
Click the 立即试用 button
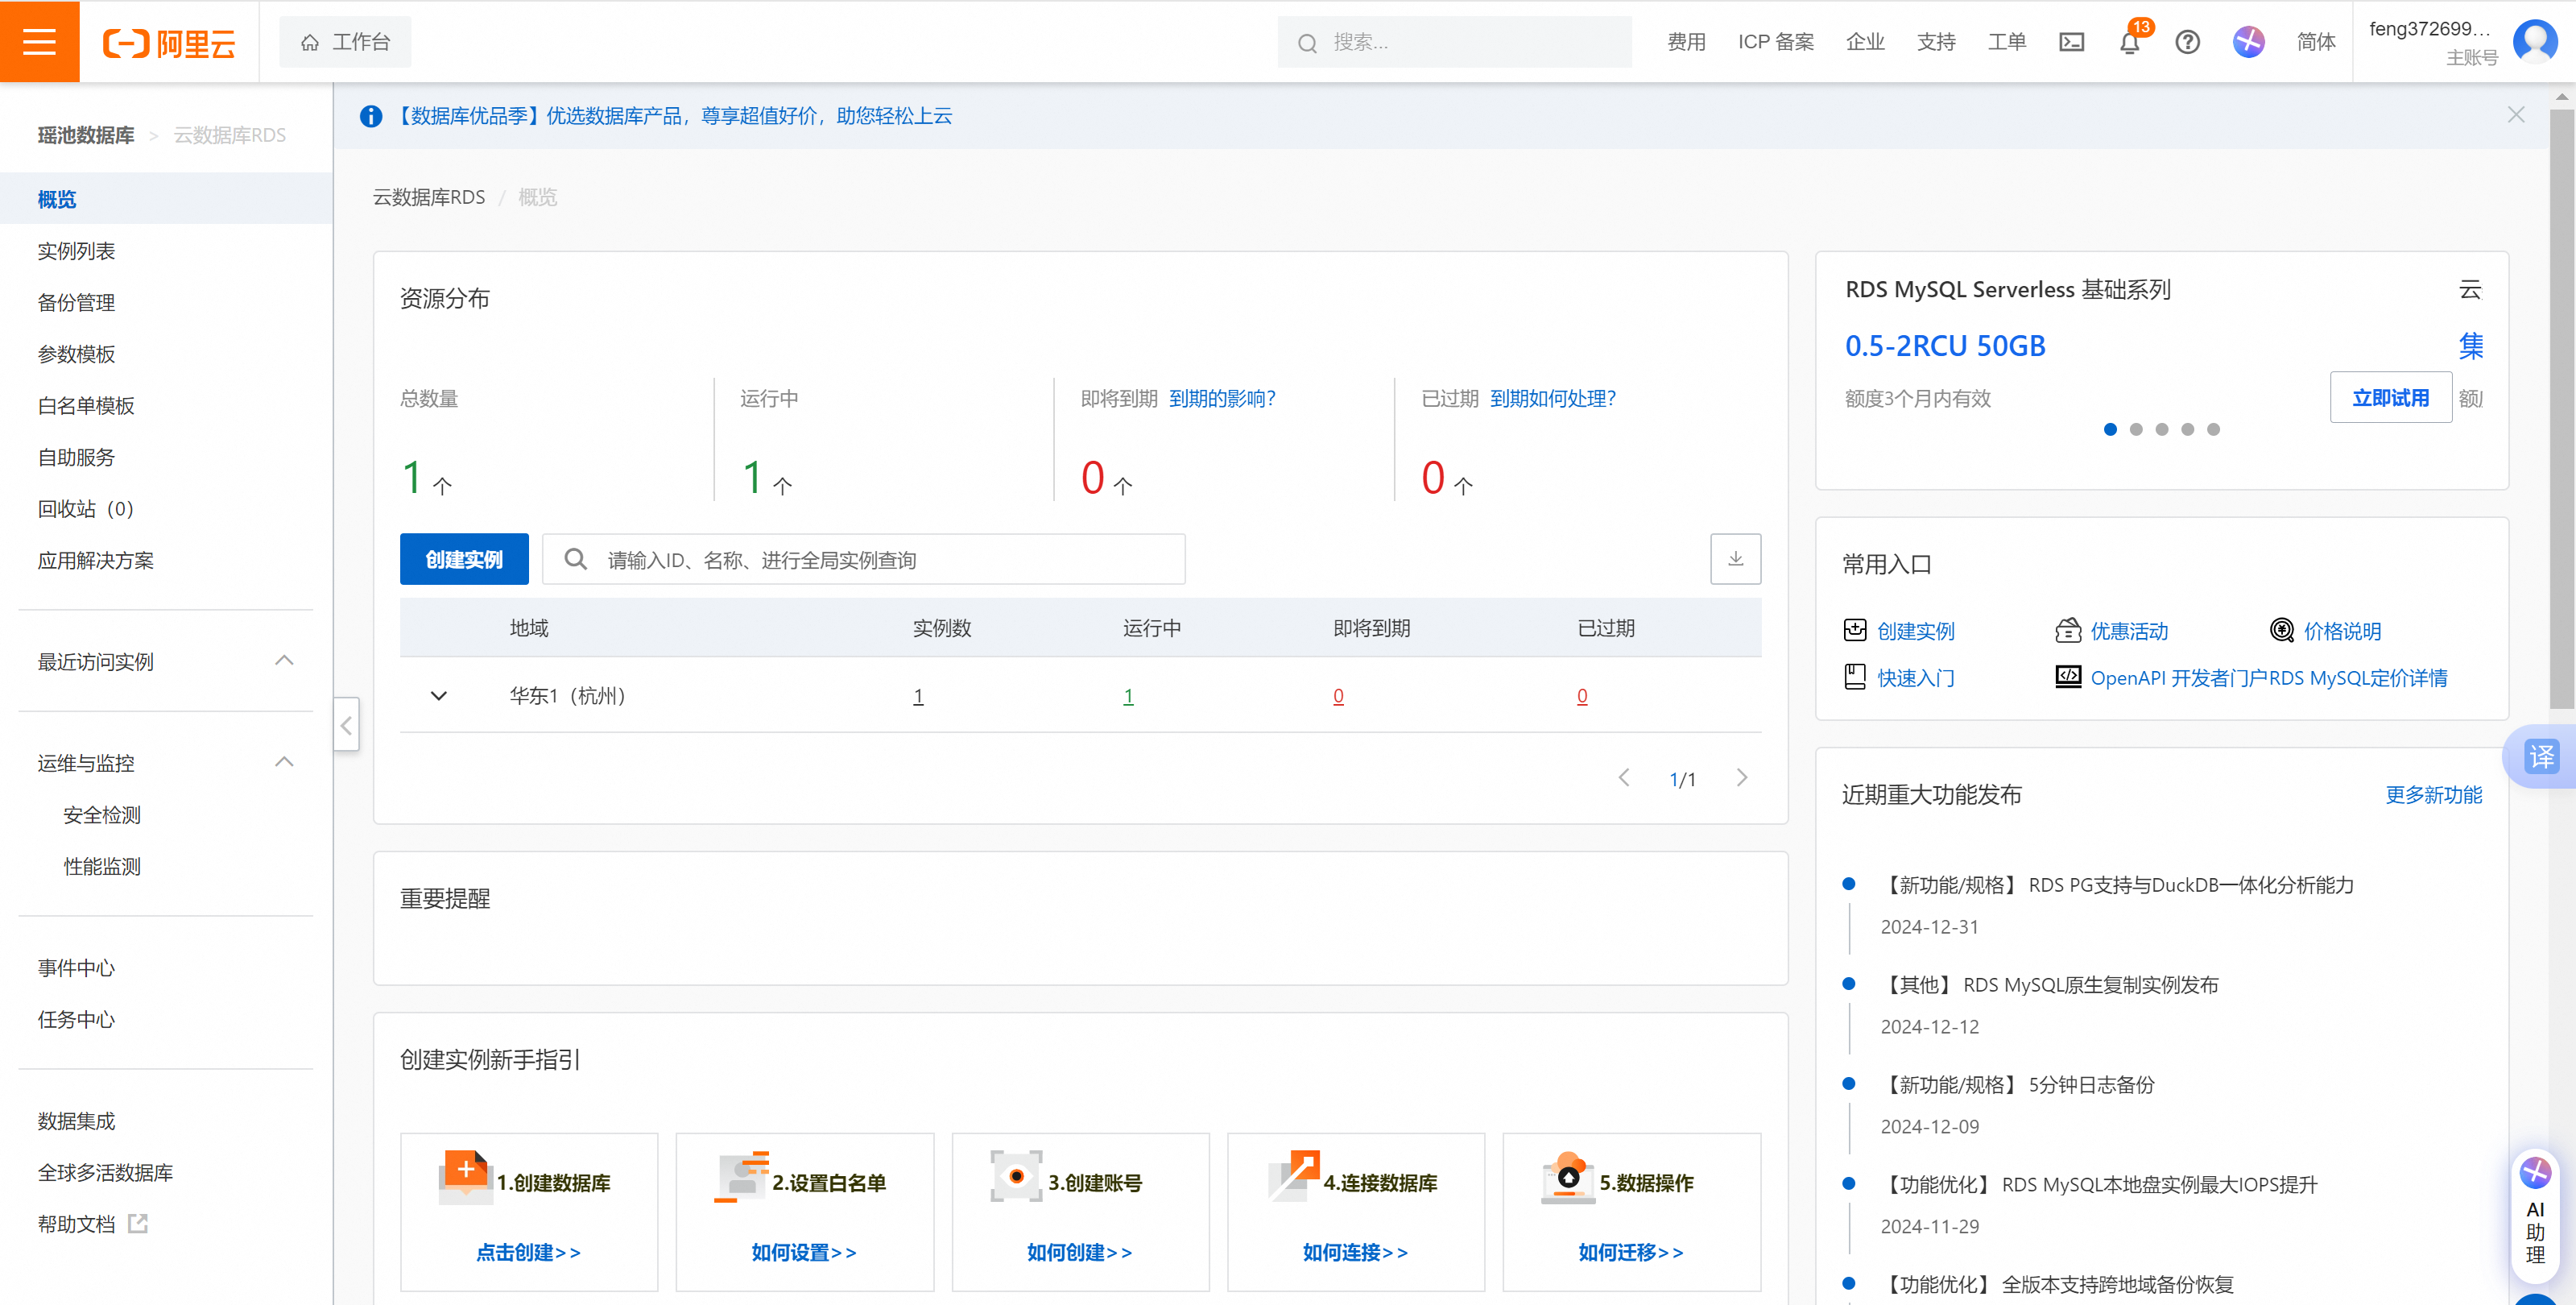coord(2390,397)
